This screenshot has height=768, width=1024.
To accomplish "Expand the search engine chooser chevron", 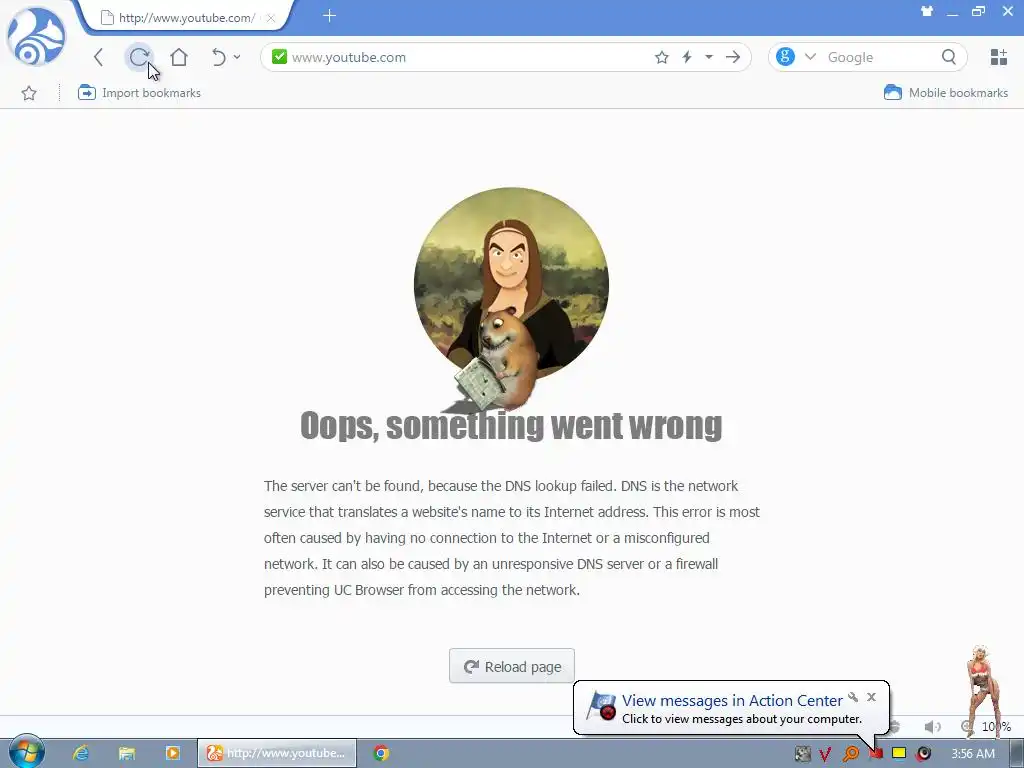I will click(810, 57).
